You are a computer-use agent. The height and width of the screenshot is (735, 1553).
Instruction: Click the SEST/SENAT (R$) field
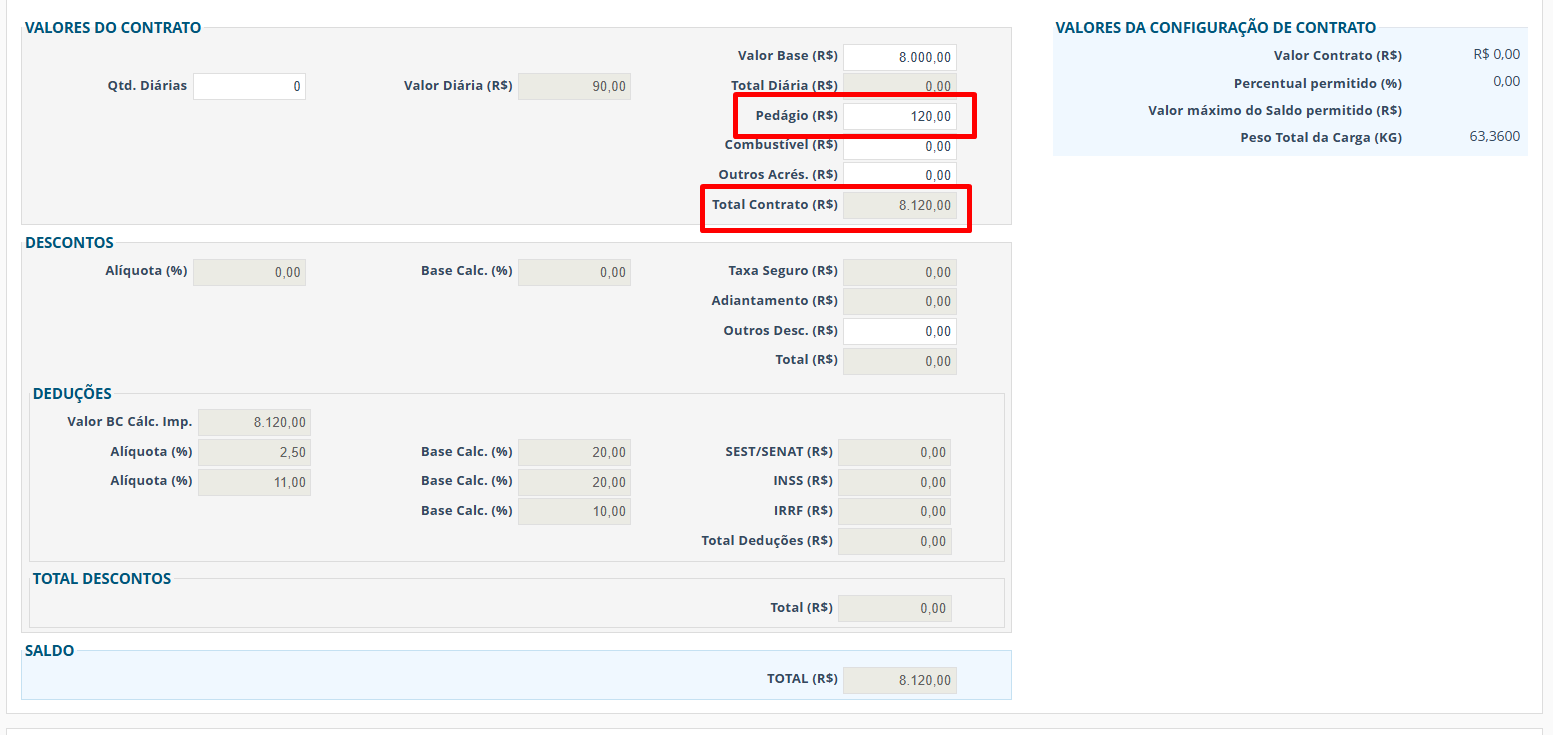coord(894,453)
